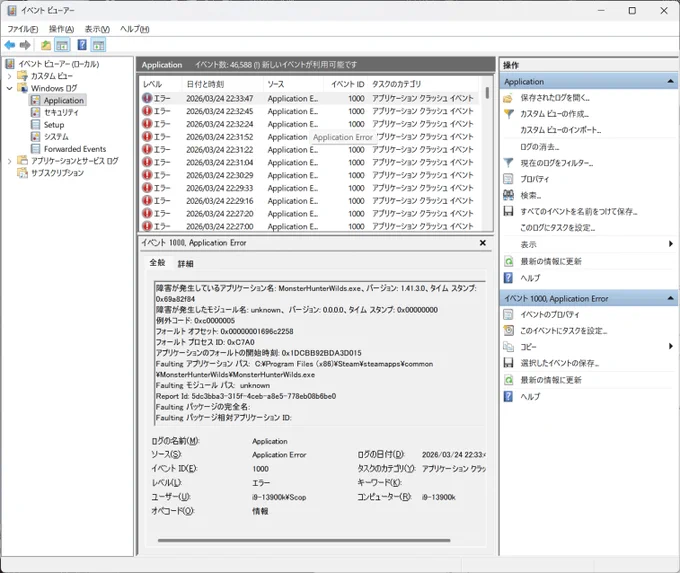The width and height of the screenshot is (680, 573).
Task: Collapse イベント 1000, Application Error actions section
Action: (x=670, y=298)
